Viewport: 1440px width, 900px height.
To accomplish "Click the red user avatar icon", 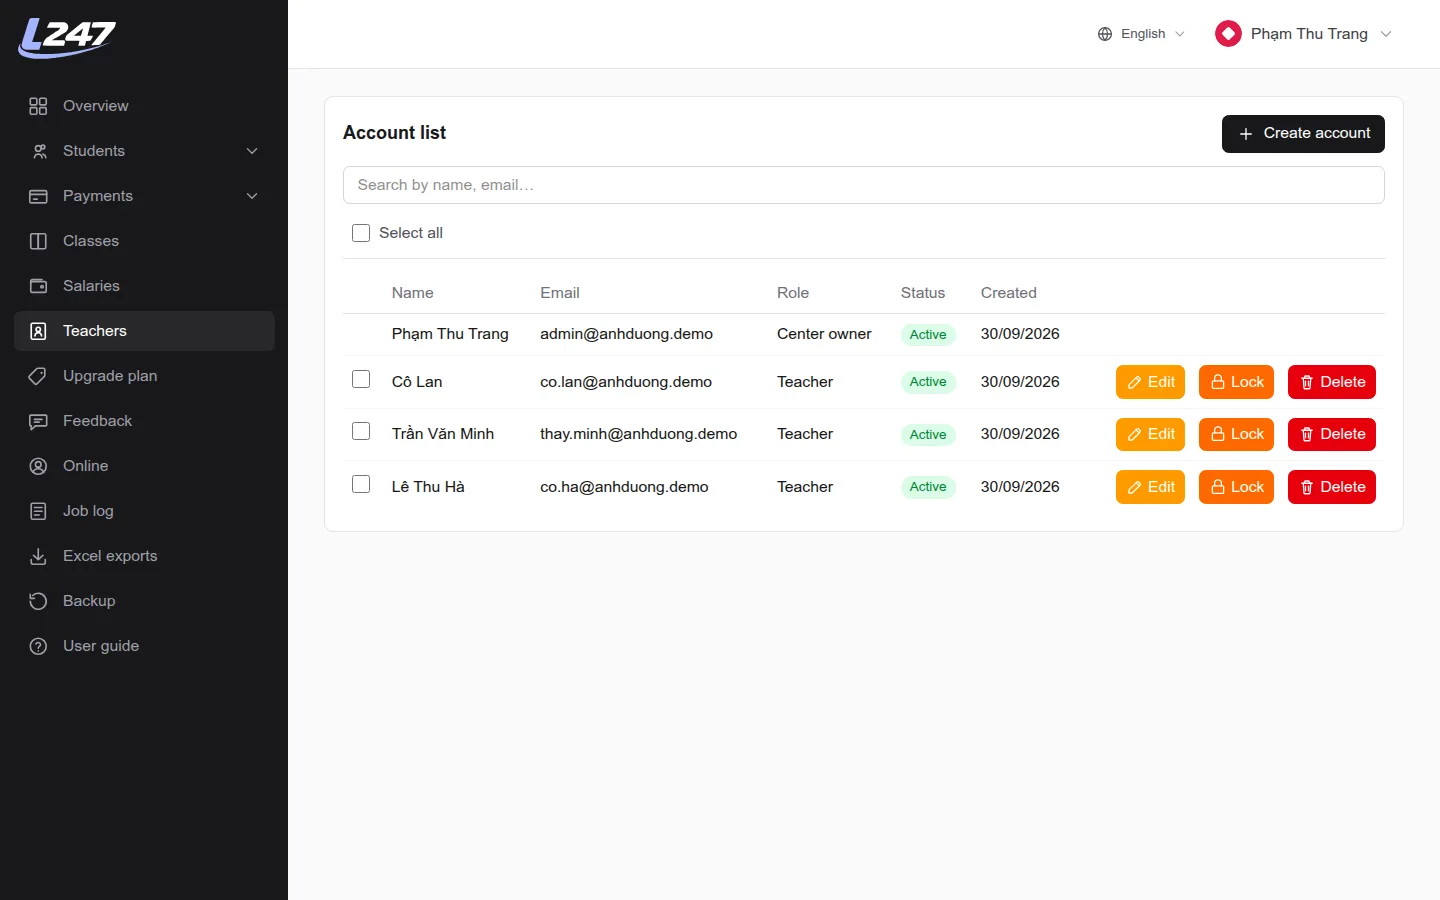I will tap(1228, 34).
